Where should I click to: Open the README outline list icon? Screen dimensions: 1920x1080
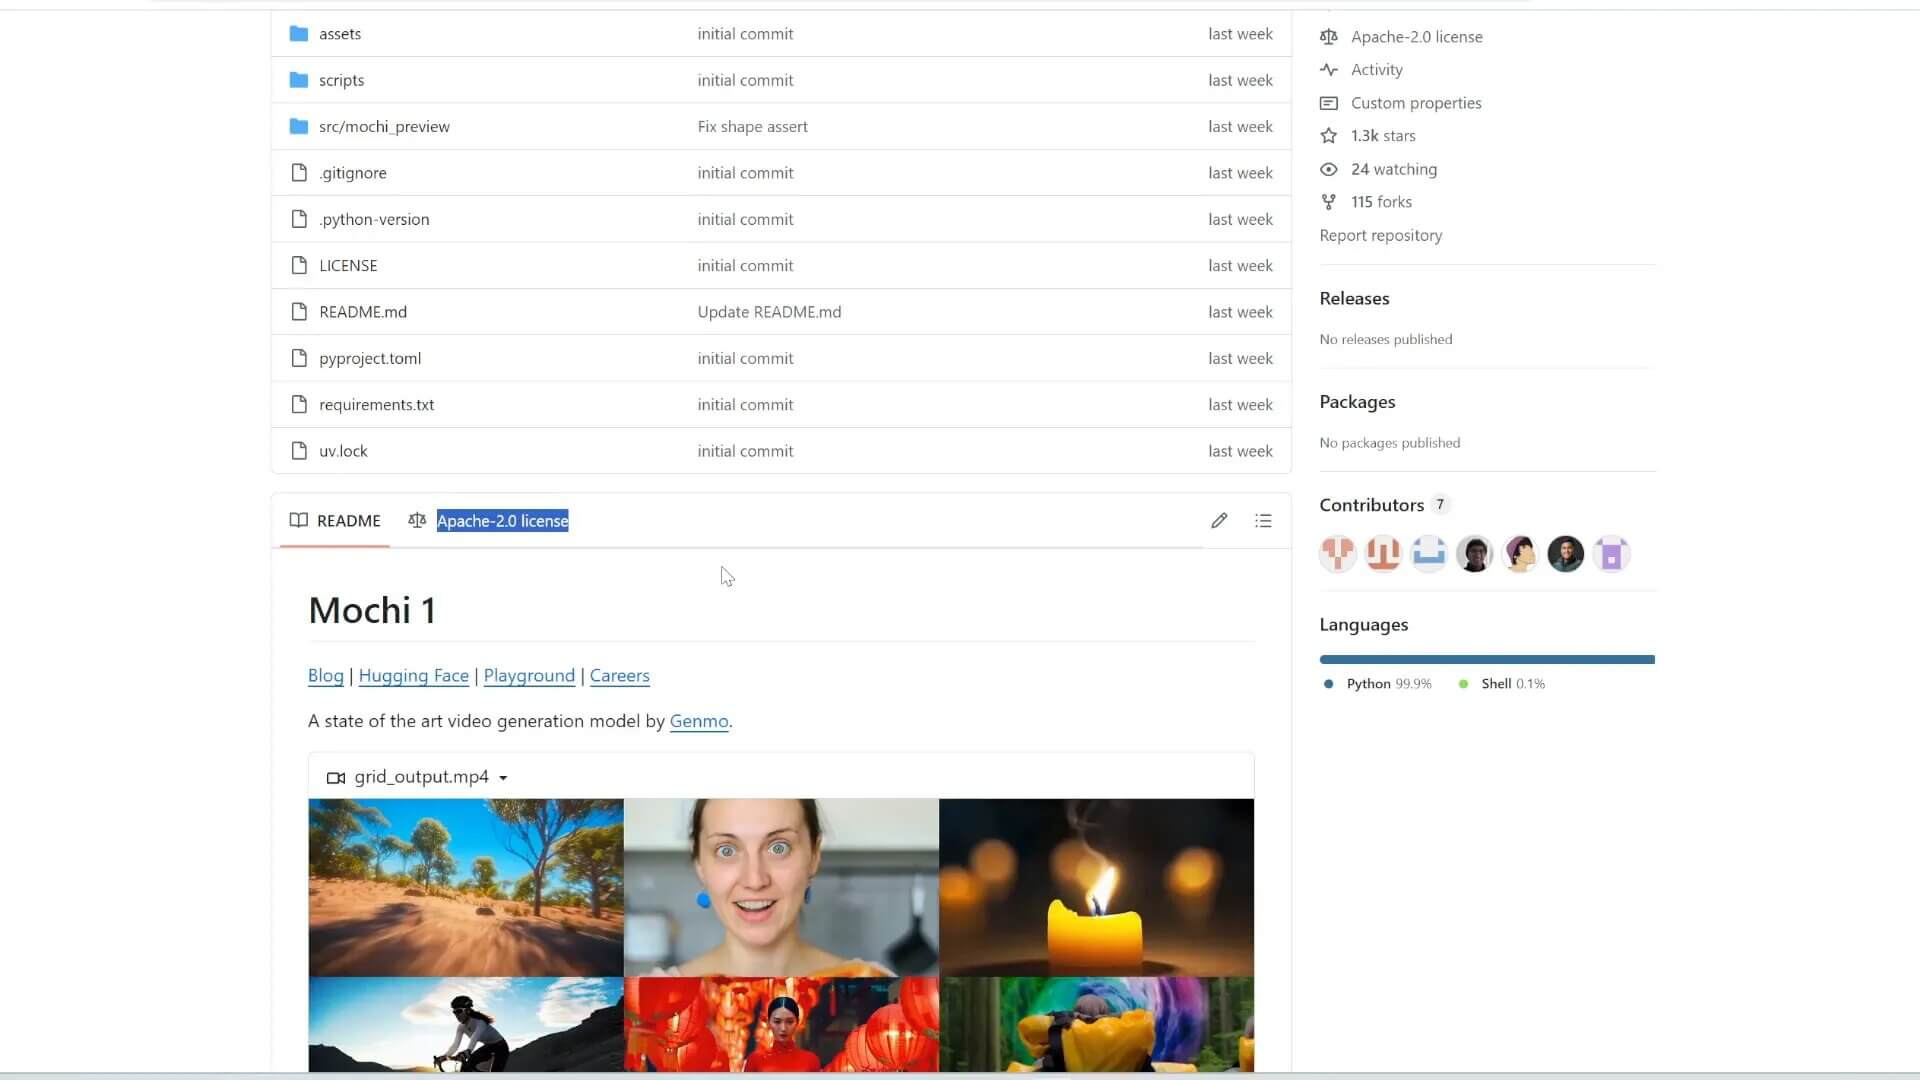pyautogui.click(x=1263, y=520)
